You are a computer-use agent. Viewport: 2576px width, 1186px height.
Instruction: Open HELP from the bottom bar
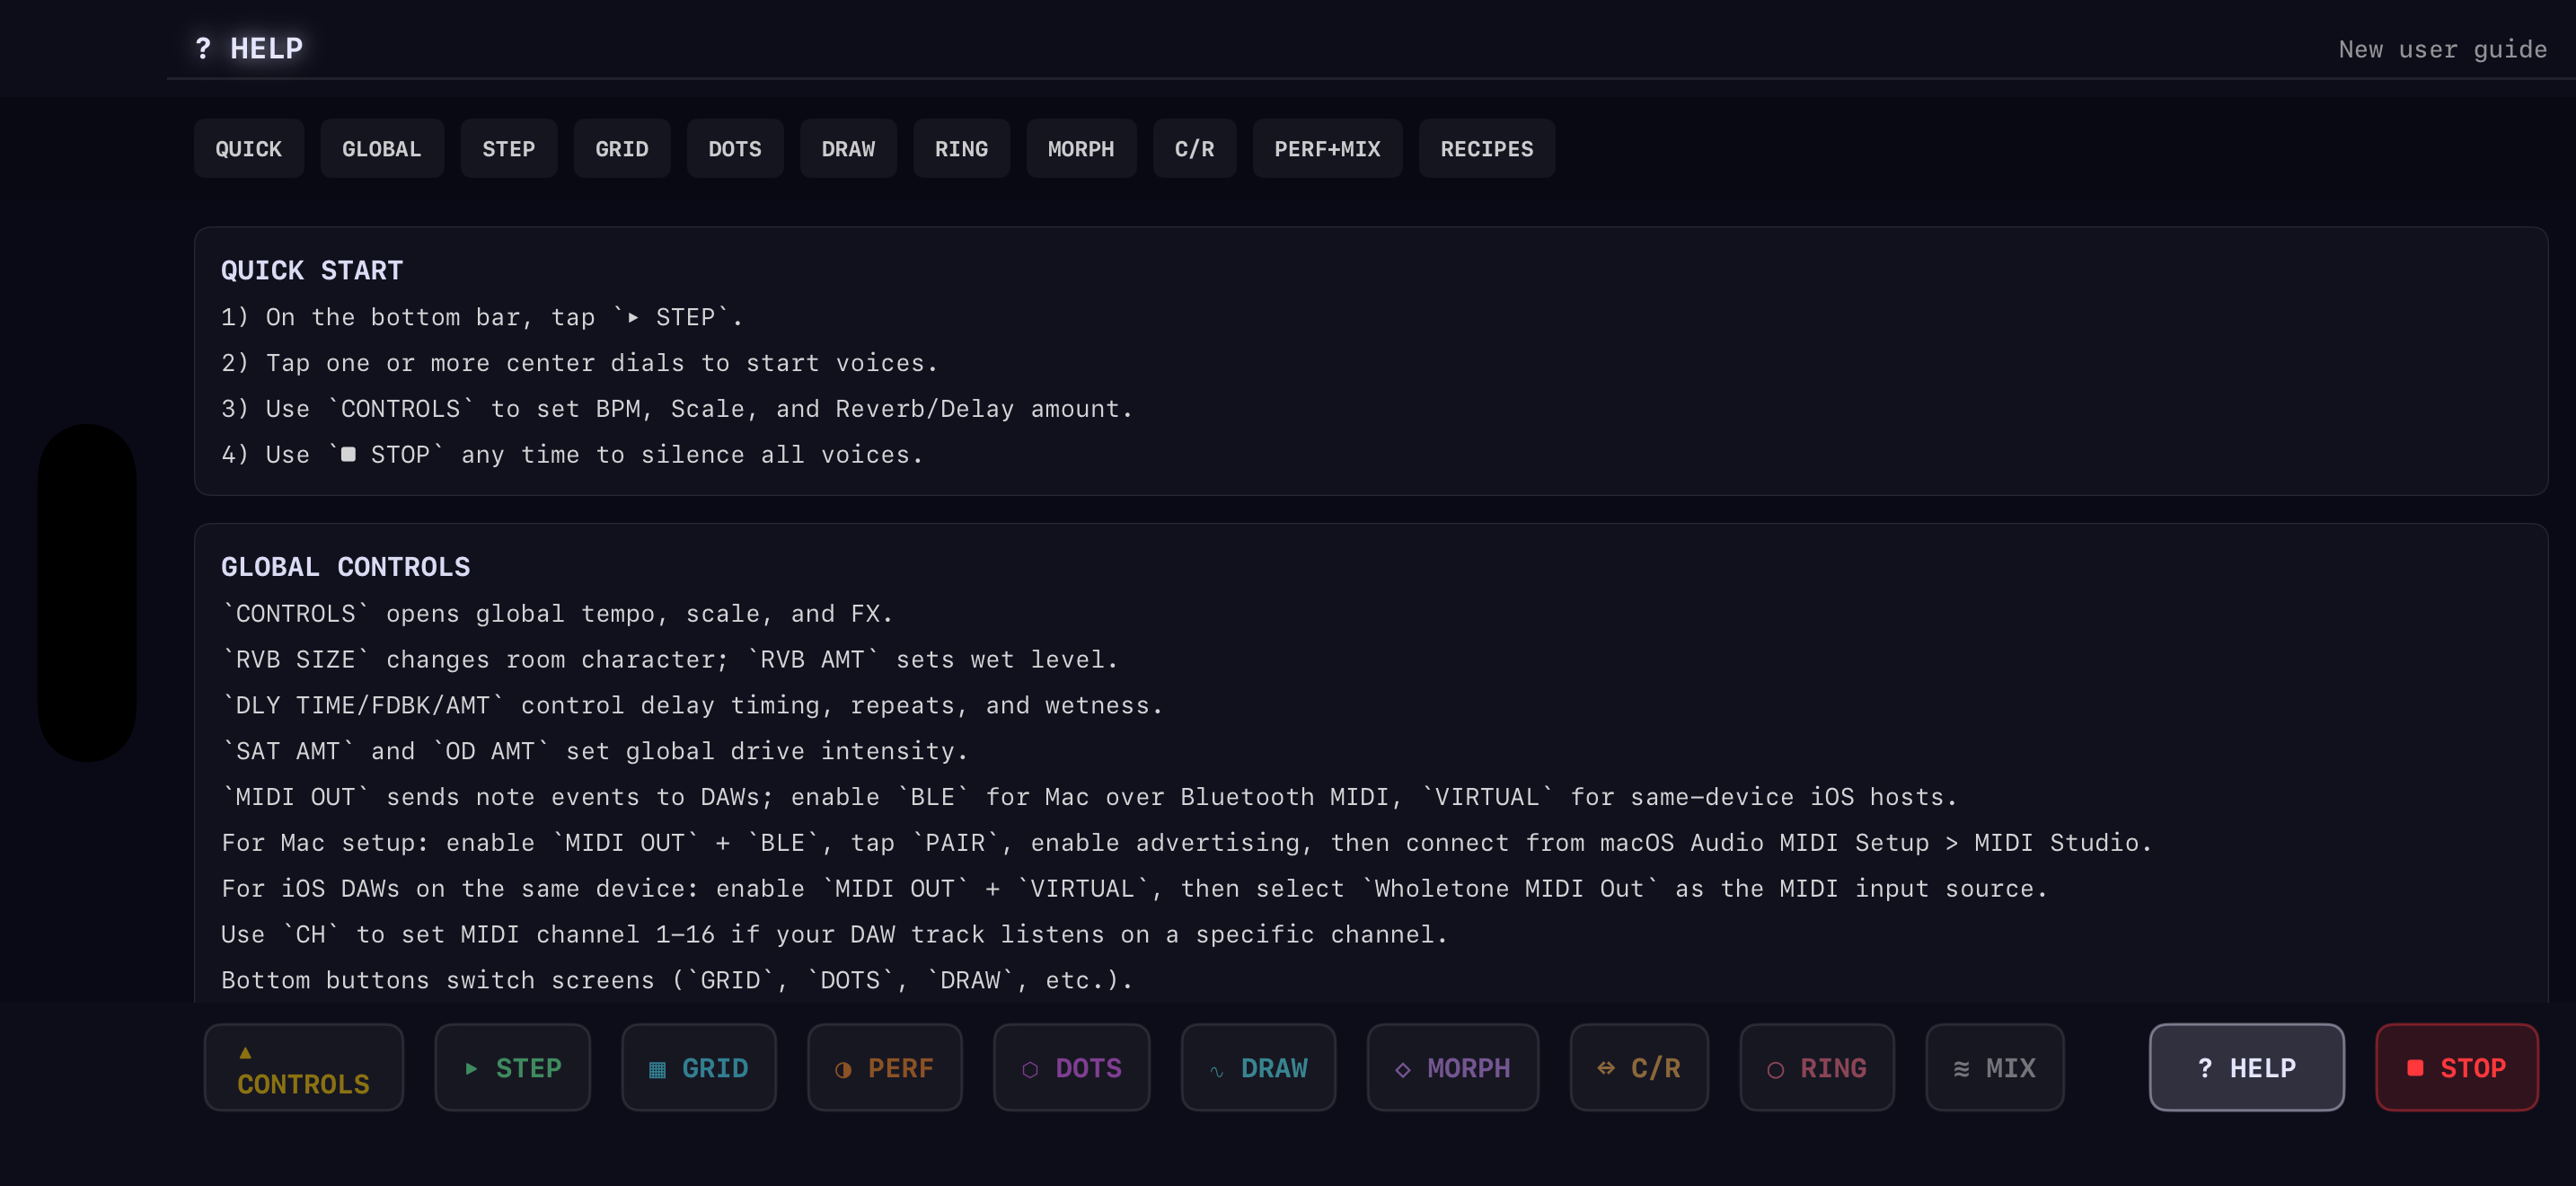[2246, 1067]
